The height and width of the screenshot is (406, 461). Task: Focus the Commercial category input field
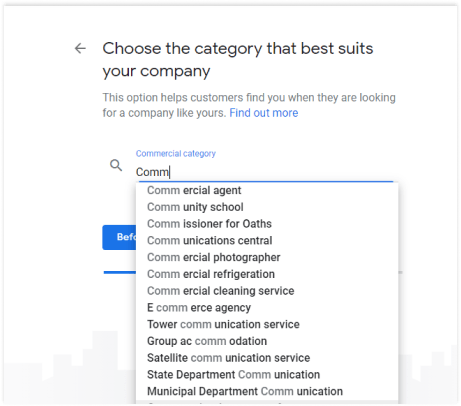pos(264,172)
